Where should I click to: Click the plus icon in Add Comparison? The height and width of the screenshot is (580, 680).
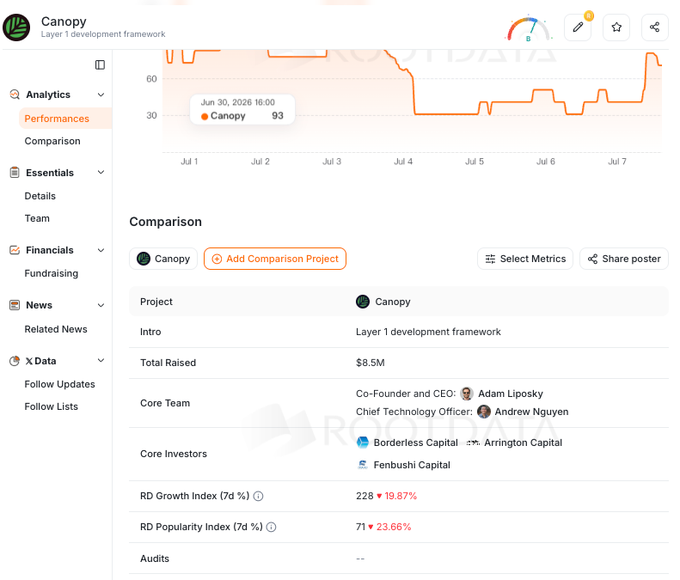pyautogui.click(x=216, y=259)
